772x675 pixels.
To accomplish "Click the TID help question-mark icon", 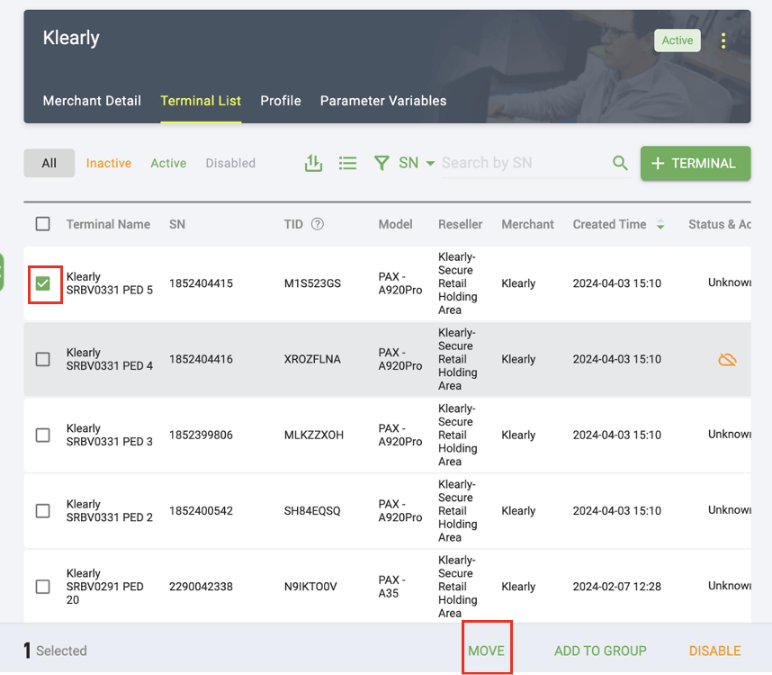I will [318, 224].
